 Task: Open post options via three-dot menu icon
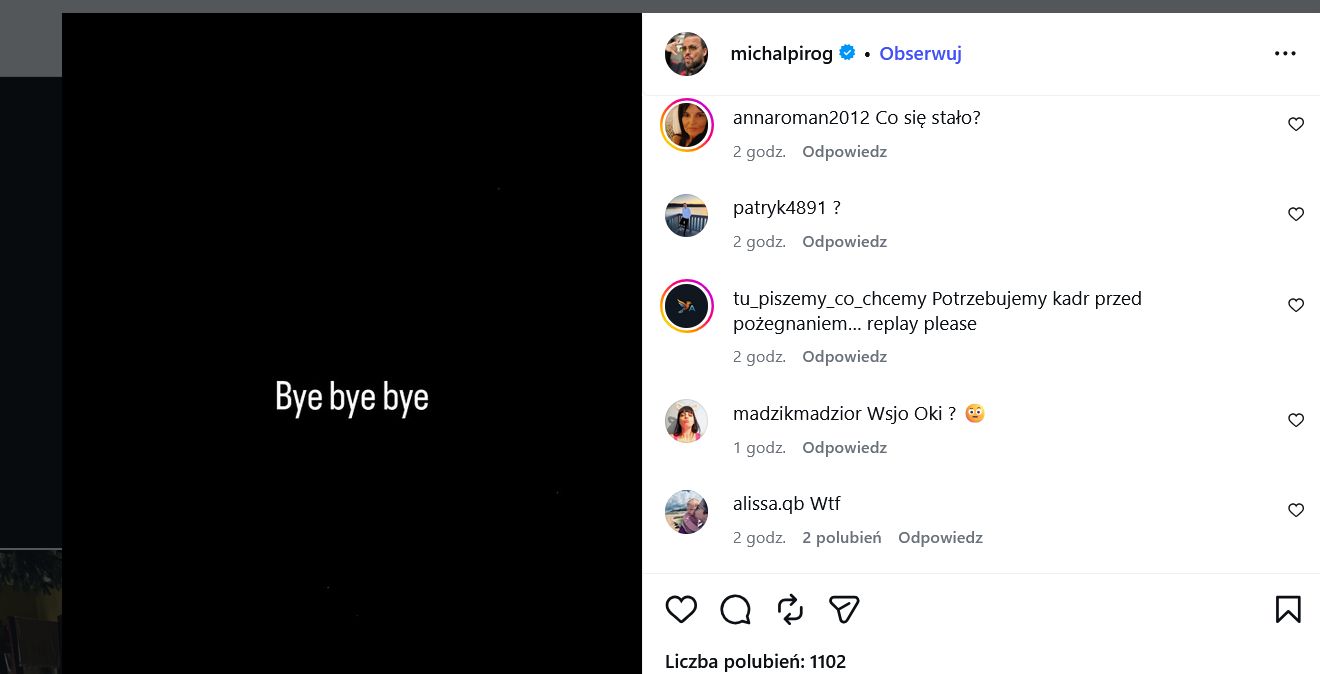[x=1285, y=53]
